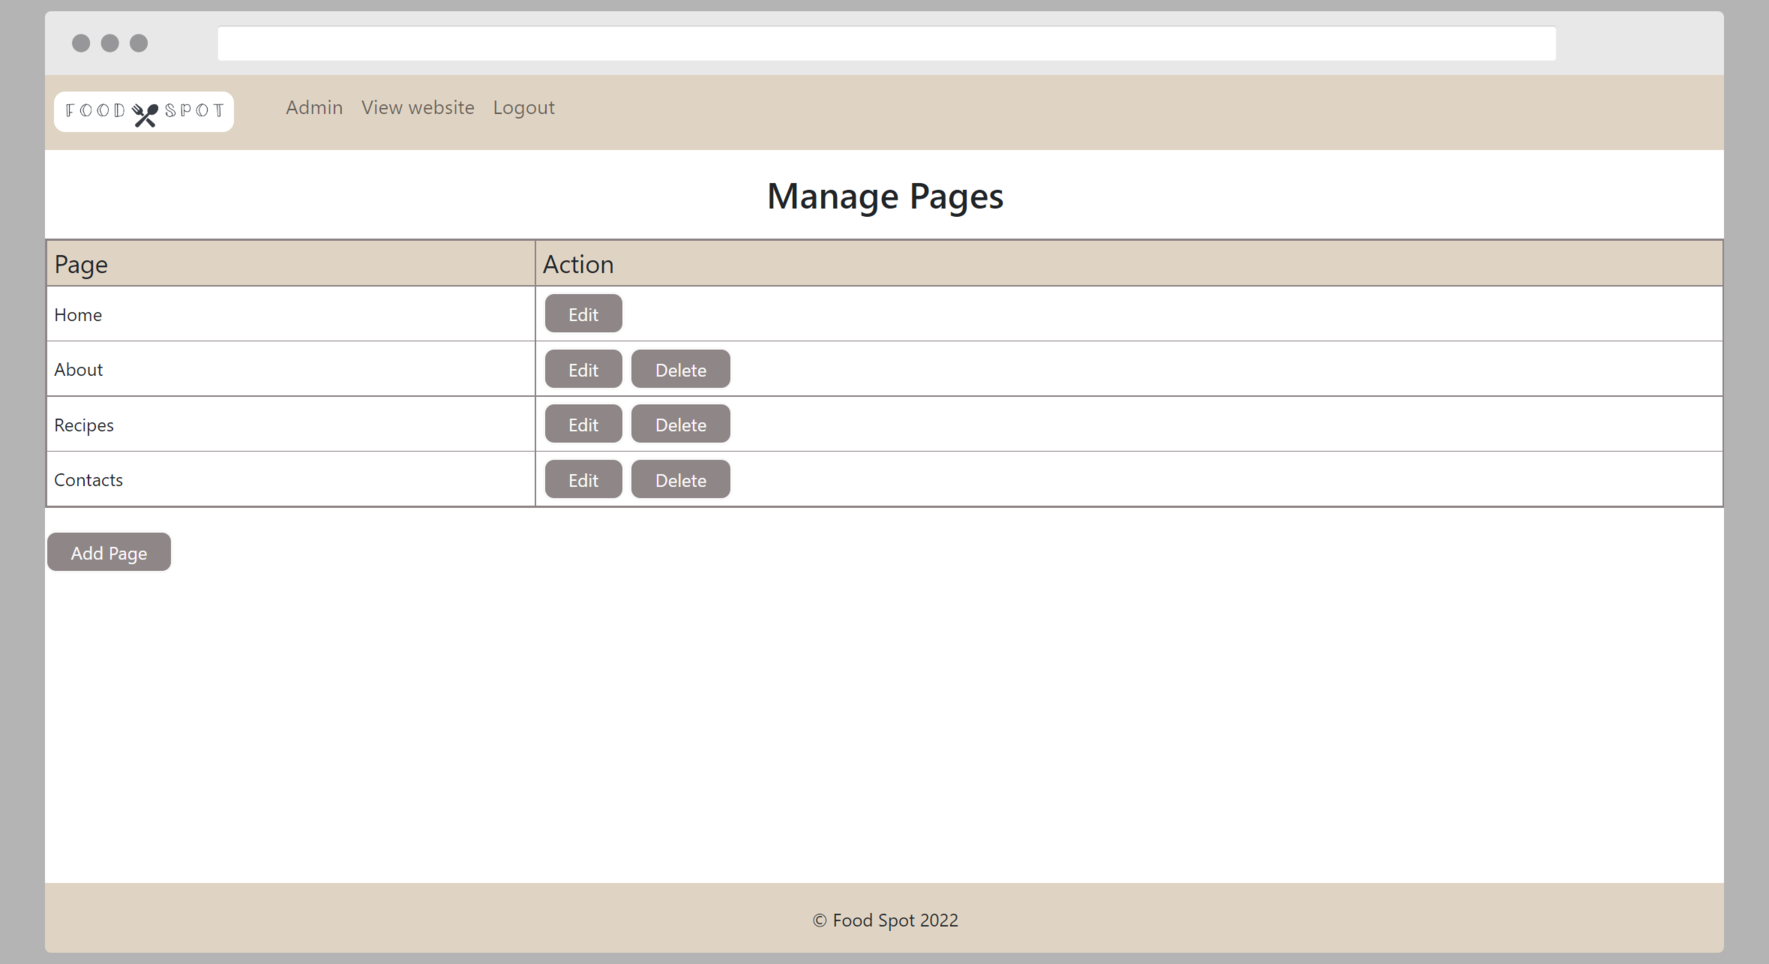This screenshot has width=1769, height=964.
Task: Click Logout in the navigation bar
Action: (x=523, y=108)
